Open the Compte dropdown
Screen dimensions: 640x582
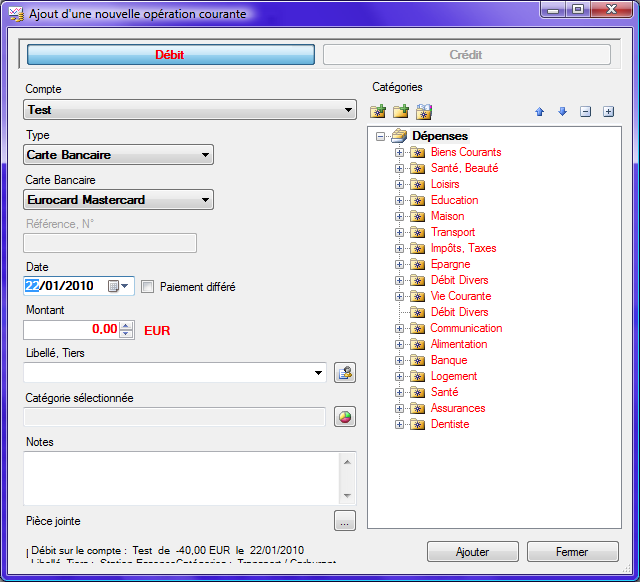(348, 110)
